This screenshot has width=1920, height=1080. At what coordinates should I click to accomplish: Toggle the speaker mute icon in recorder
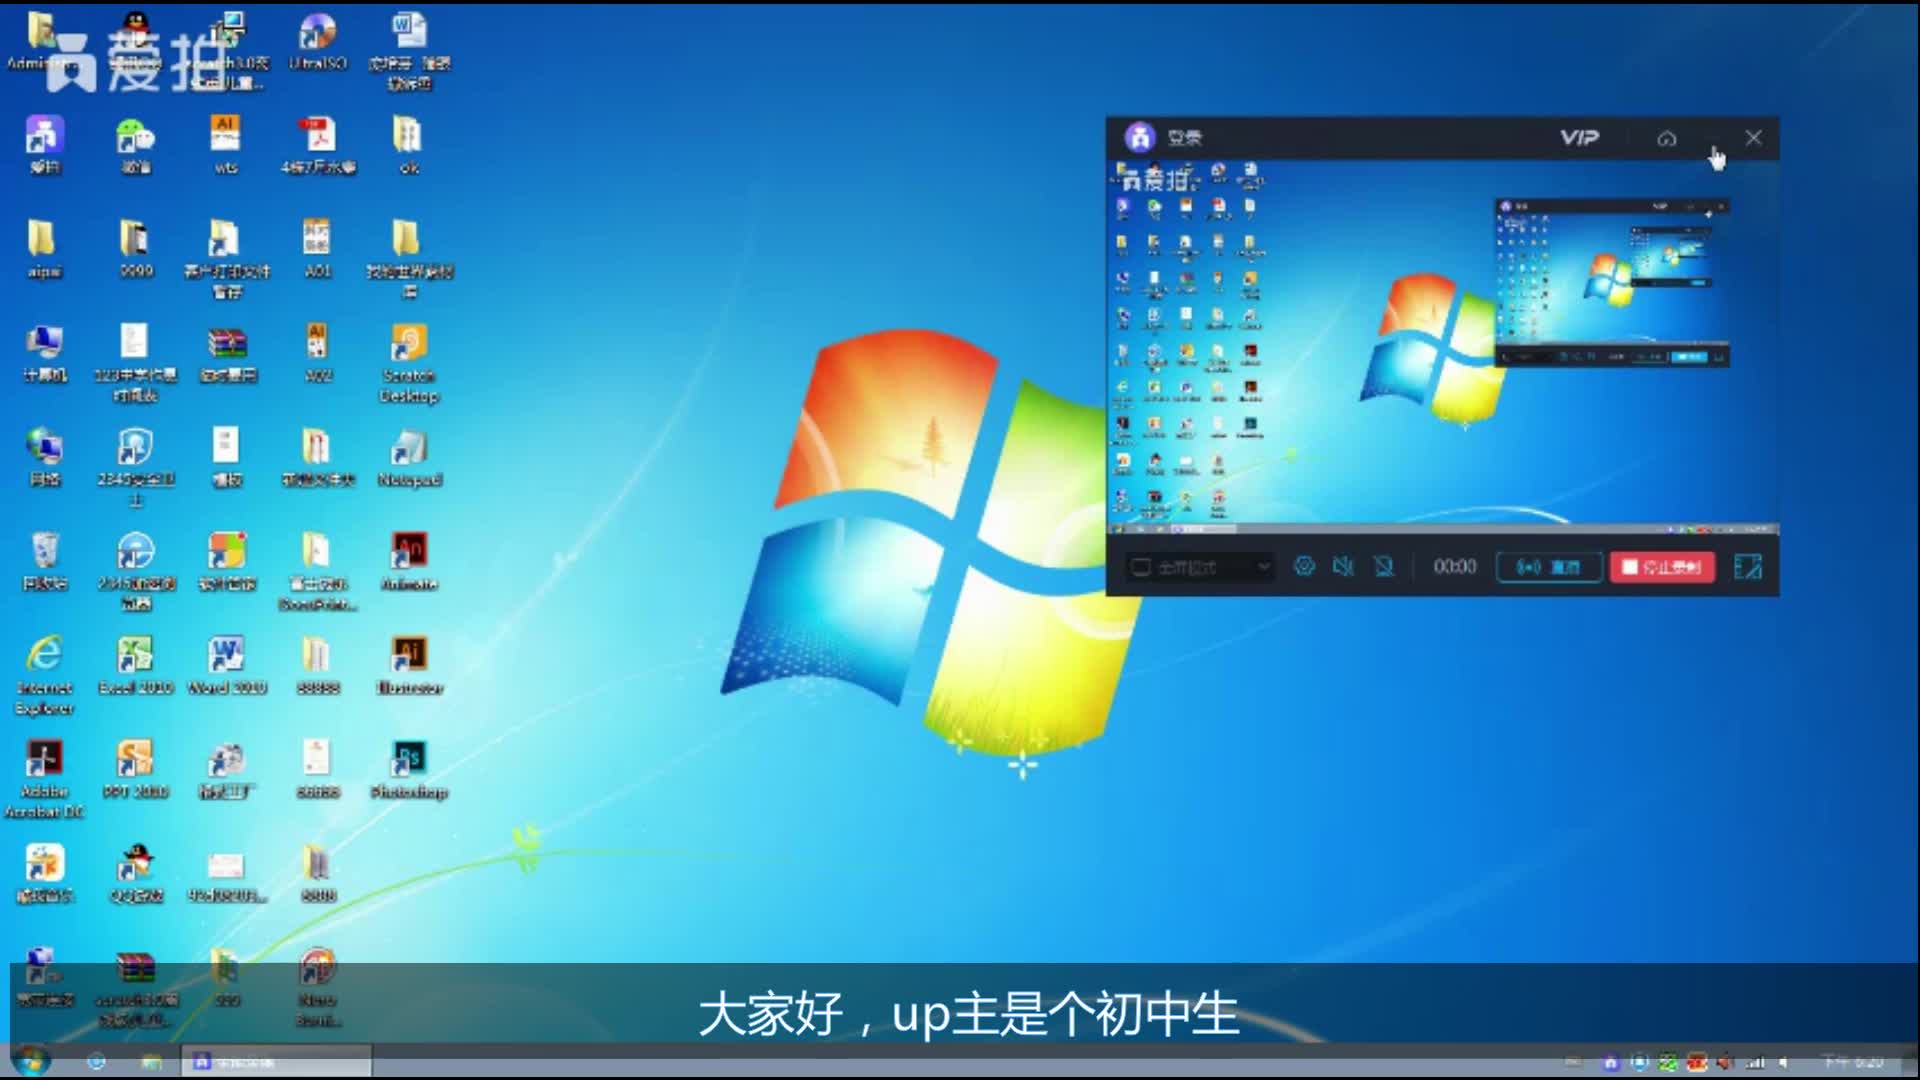[x=1343, y=567]
